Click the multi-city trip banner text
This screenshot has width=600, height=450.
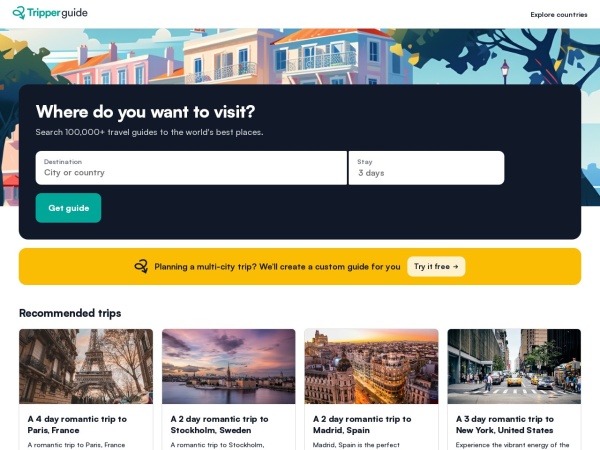[277, 267]
